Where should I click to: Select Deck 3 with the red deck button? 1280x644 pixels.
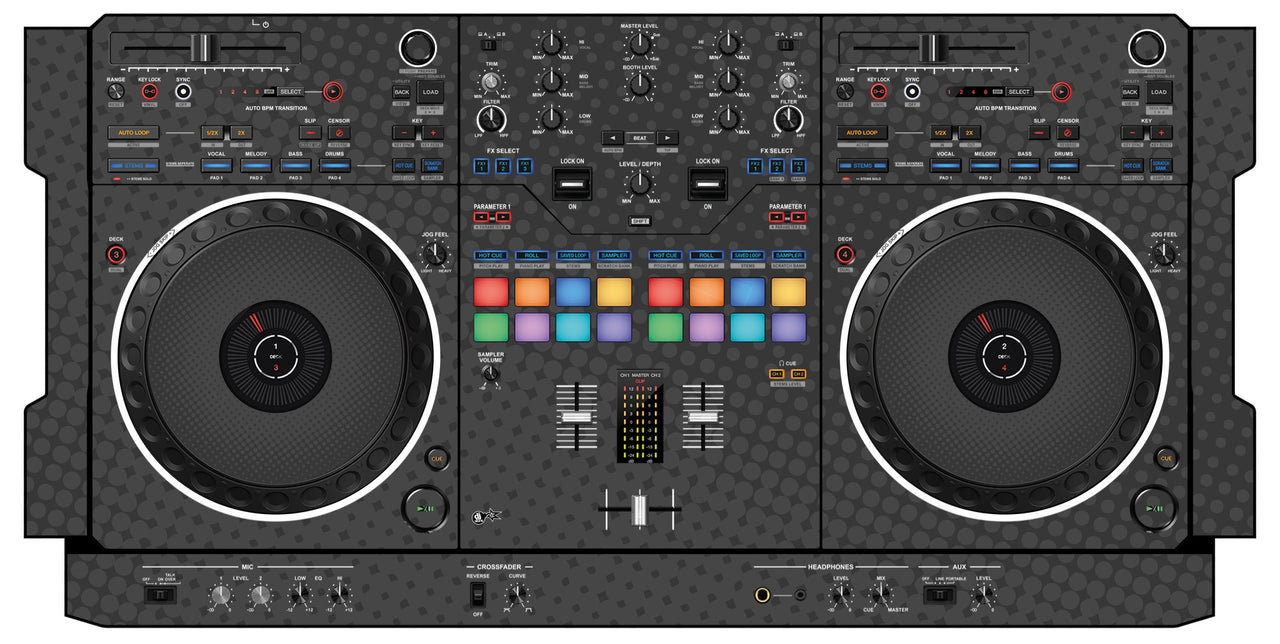coord(116,254)
